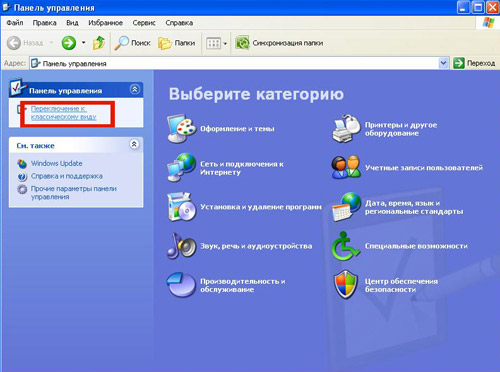This screenshot has height=372, width=500.
Task: Open Прочие параметры панели управления link
Action: point(74,193)
